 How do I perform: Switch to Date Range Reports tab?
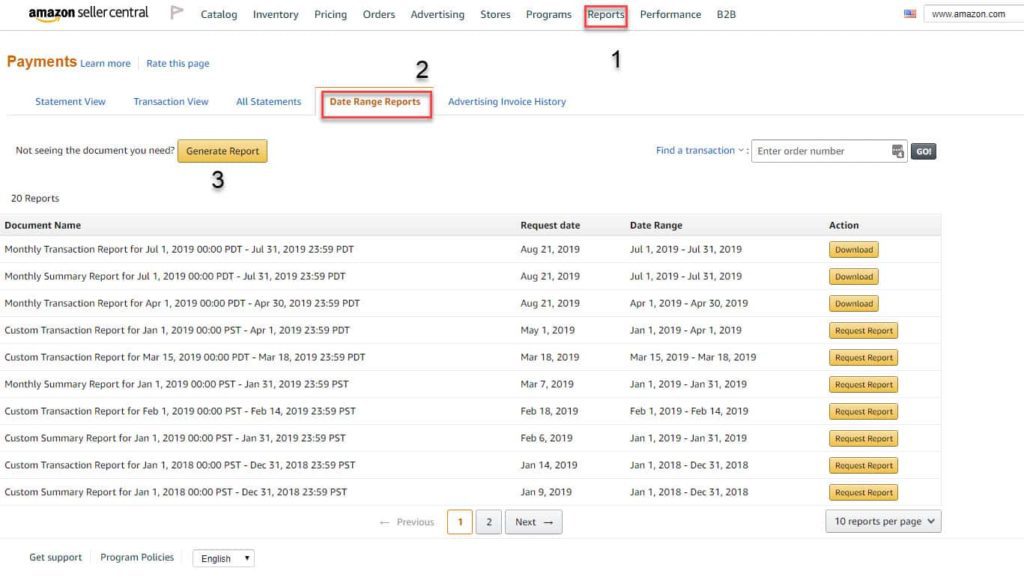click(375, 102)
